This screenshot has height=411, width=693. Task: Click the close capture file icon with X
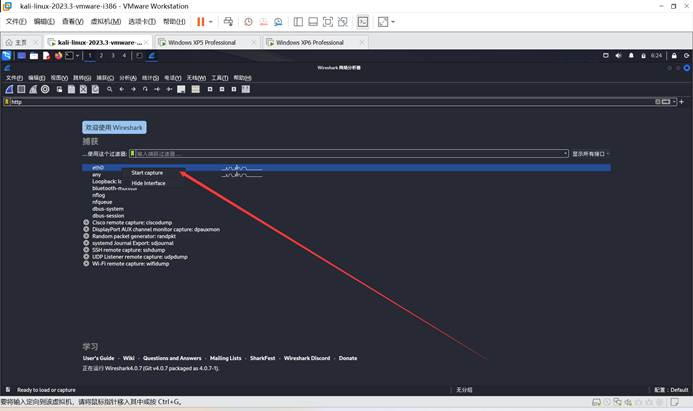click(83, 89)
